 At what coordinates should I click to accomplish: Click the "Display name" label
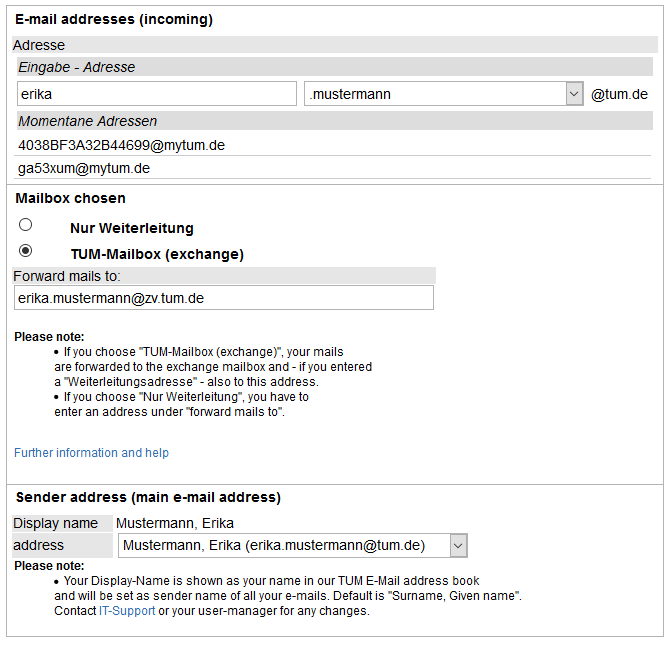coord(55,523)
